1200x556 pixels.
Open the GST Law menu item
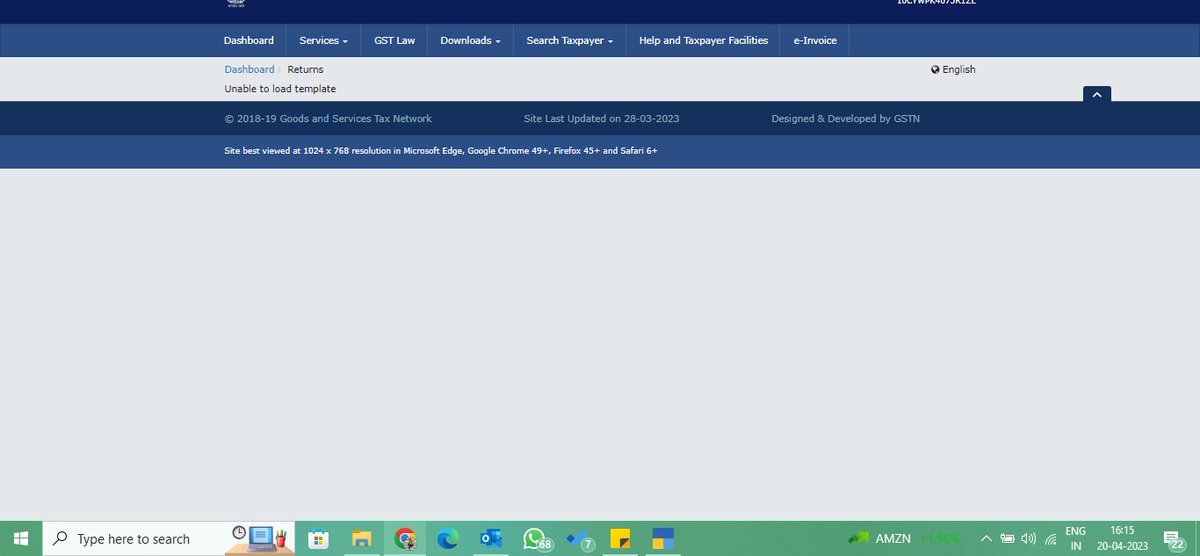coord(394,40)
